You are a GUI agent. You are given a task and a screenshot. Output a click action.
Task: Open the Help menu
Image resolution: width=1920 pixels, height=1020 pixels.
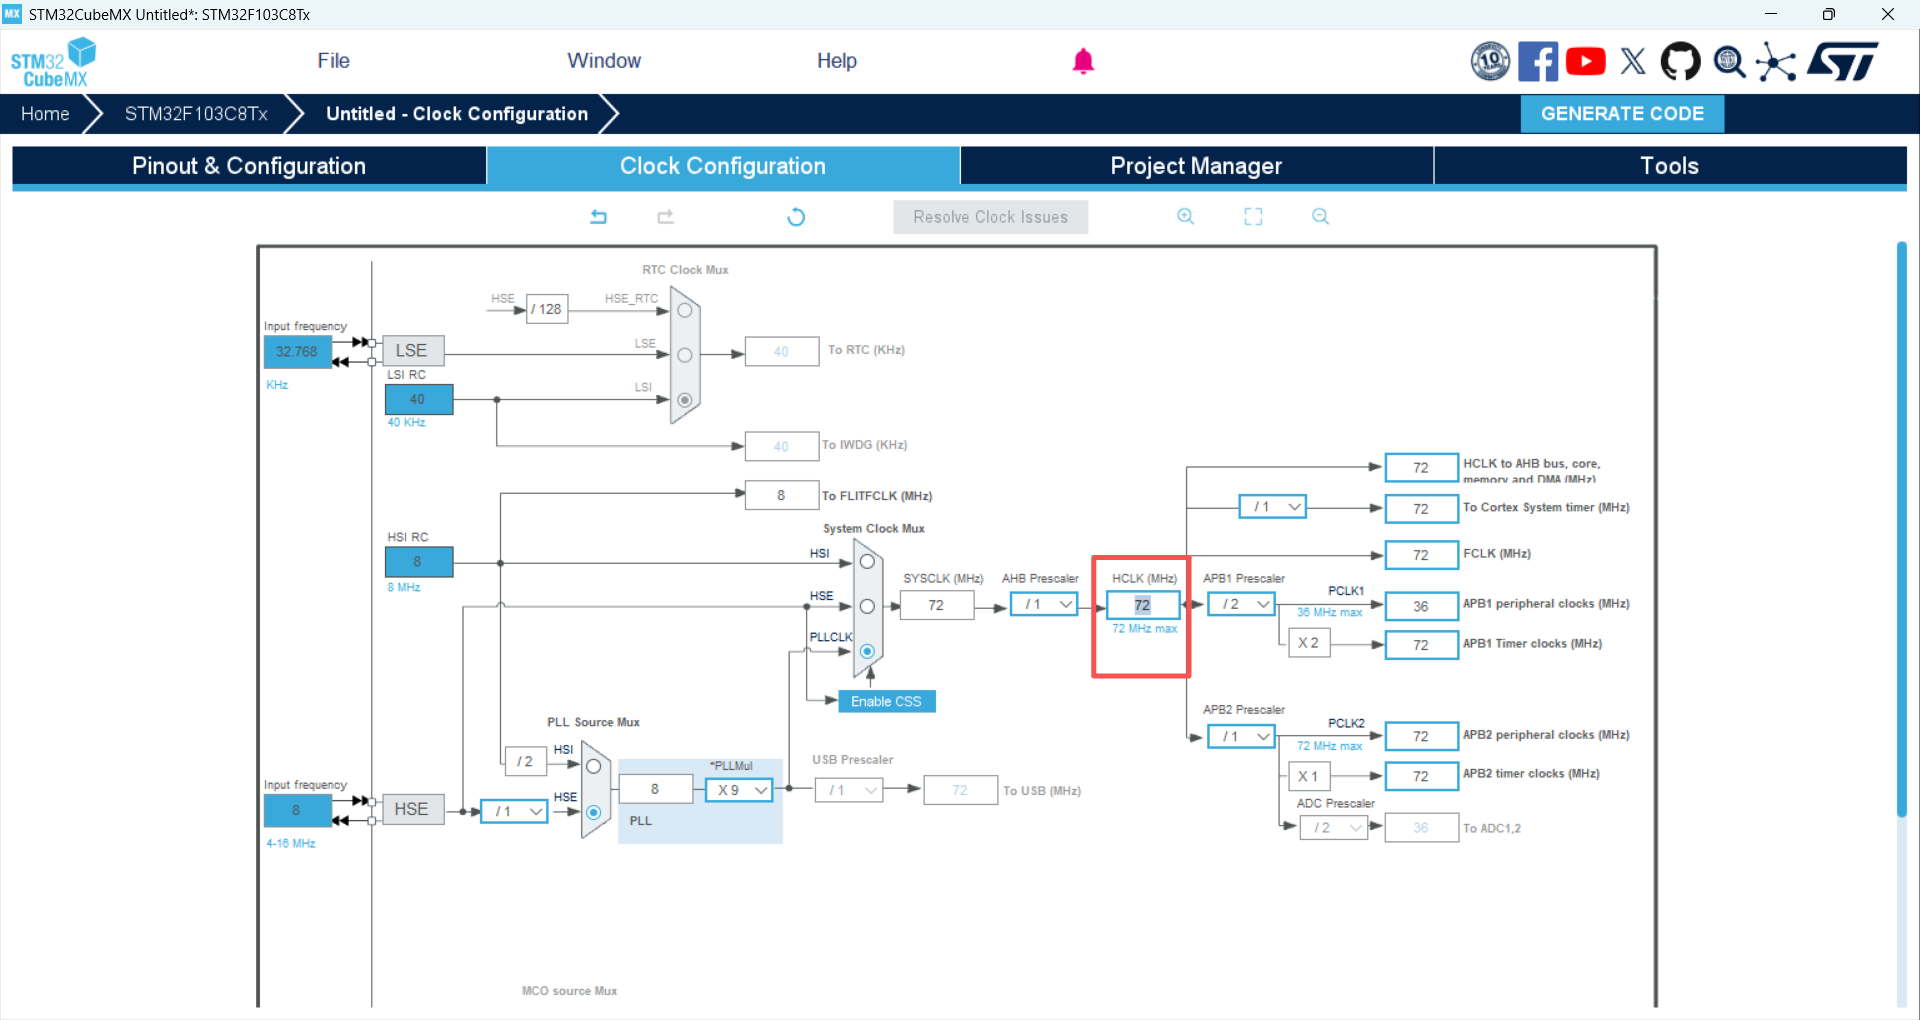click(x=836, y=61)
